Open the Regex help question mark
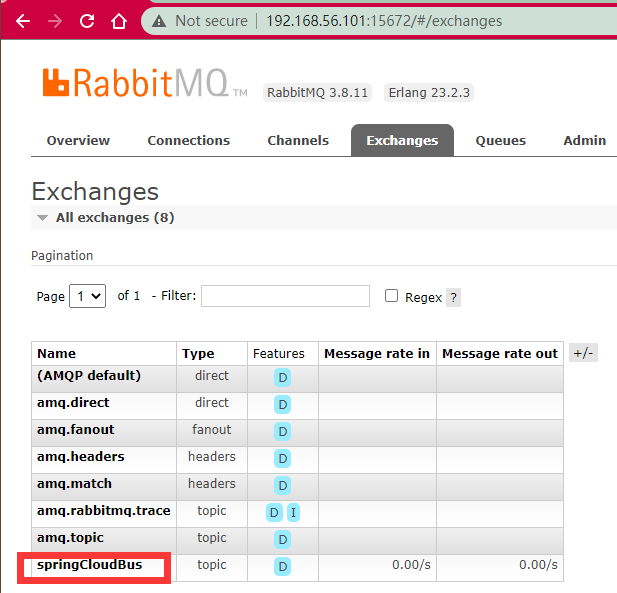The height and width of the screenshot is (593, 617). pyautogui.click(x=453, y=297)
